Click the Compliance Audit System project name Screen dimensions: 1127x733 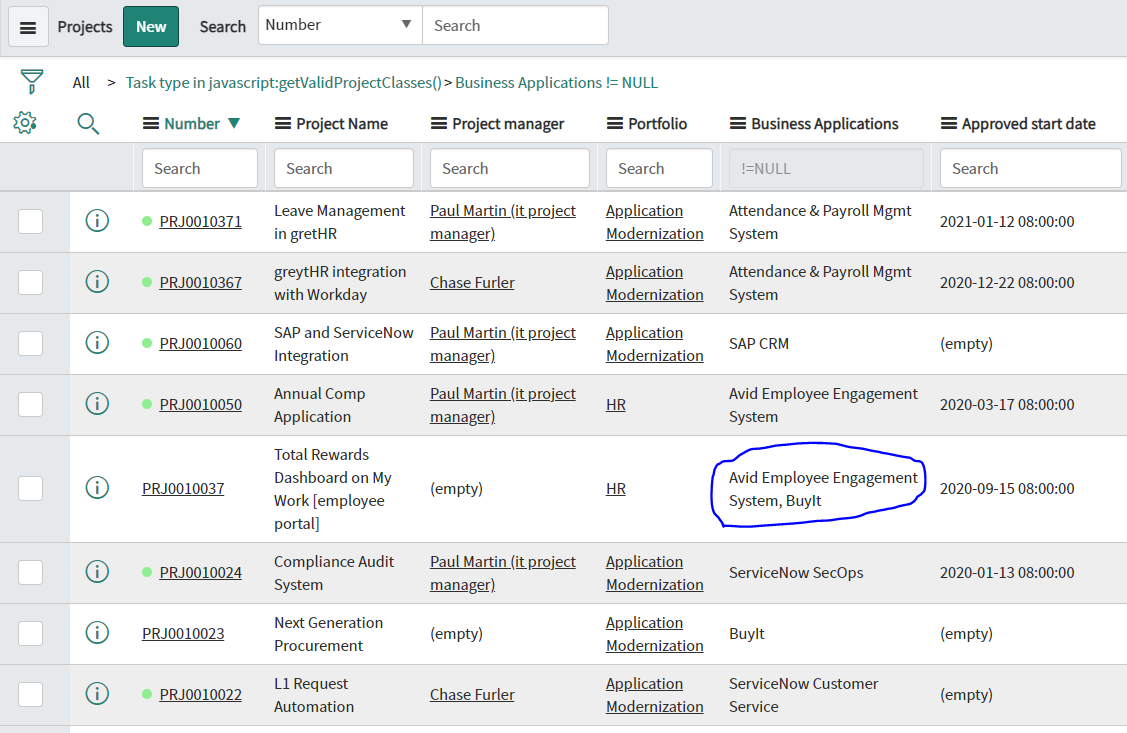click(x=334, y=573)
